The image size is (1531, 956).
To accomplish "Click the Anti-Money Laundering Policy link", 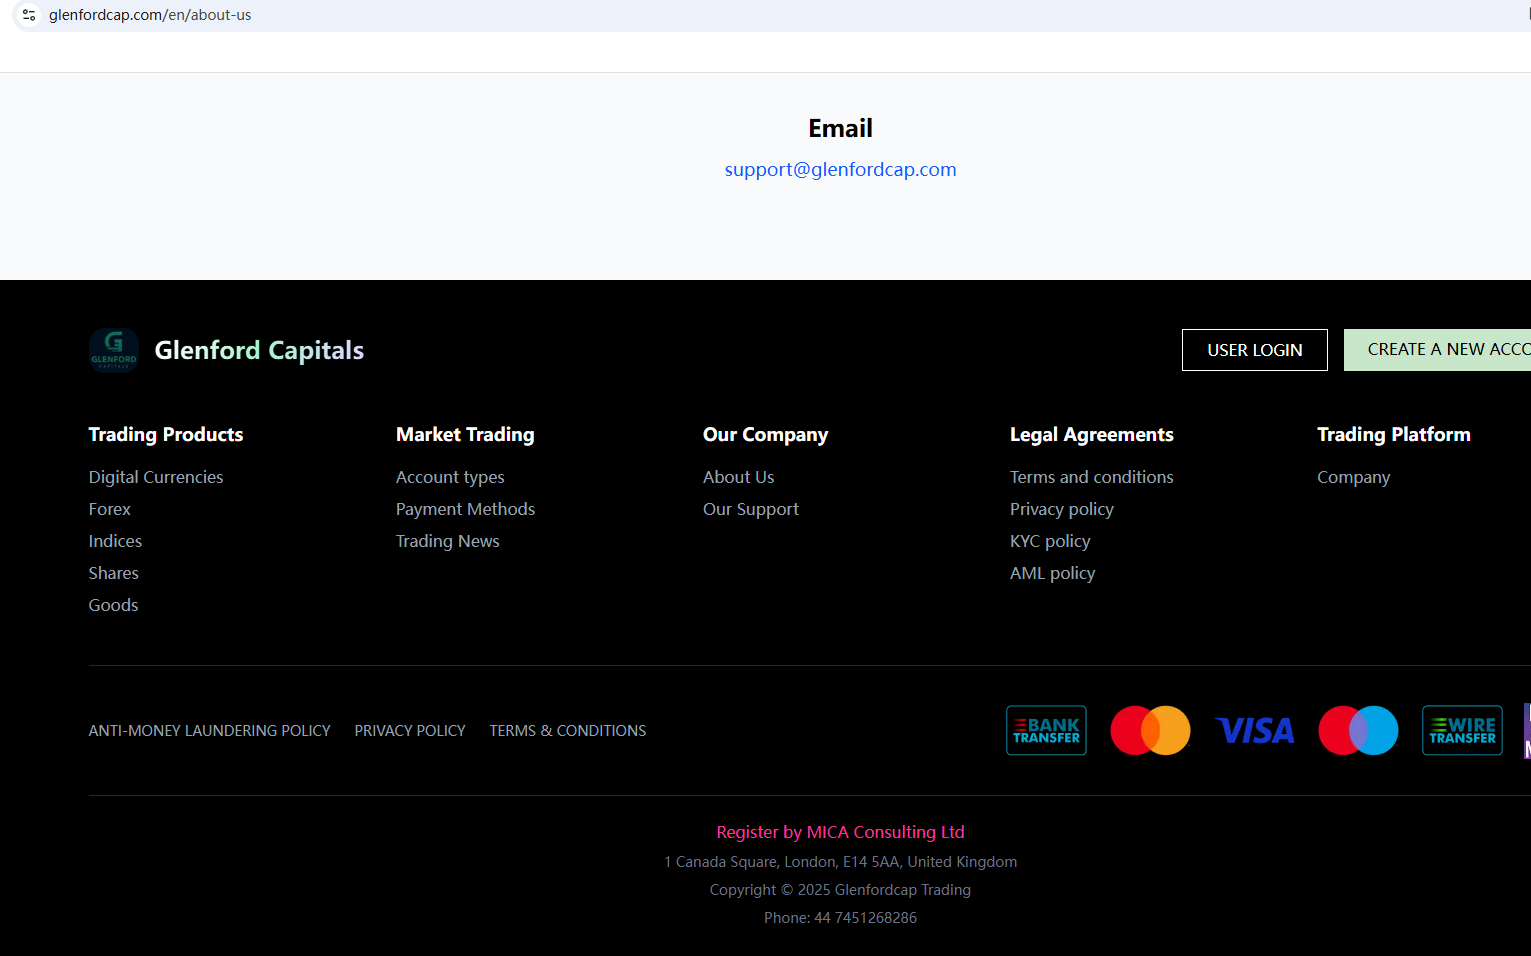I will tap(209, 731).
